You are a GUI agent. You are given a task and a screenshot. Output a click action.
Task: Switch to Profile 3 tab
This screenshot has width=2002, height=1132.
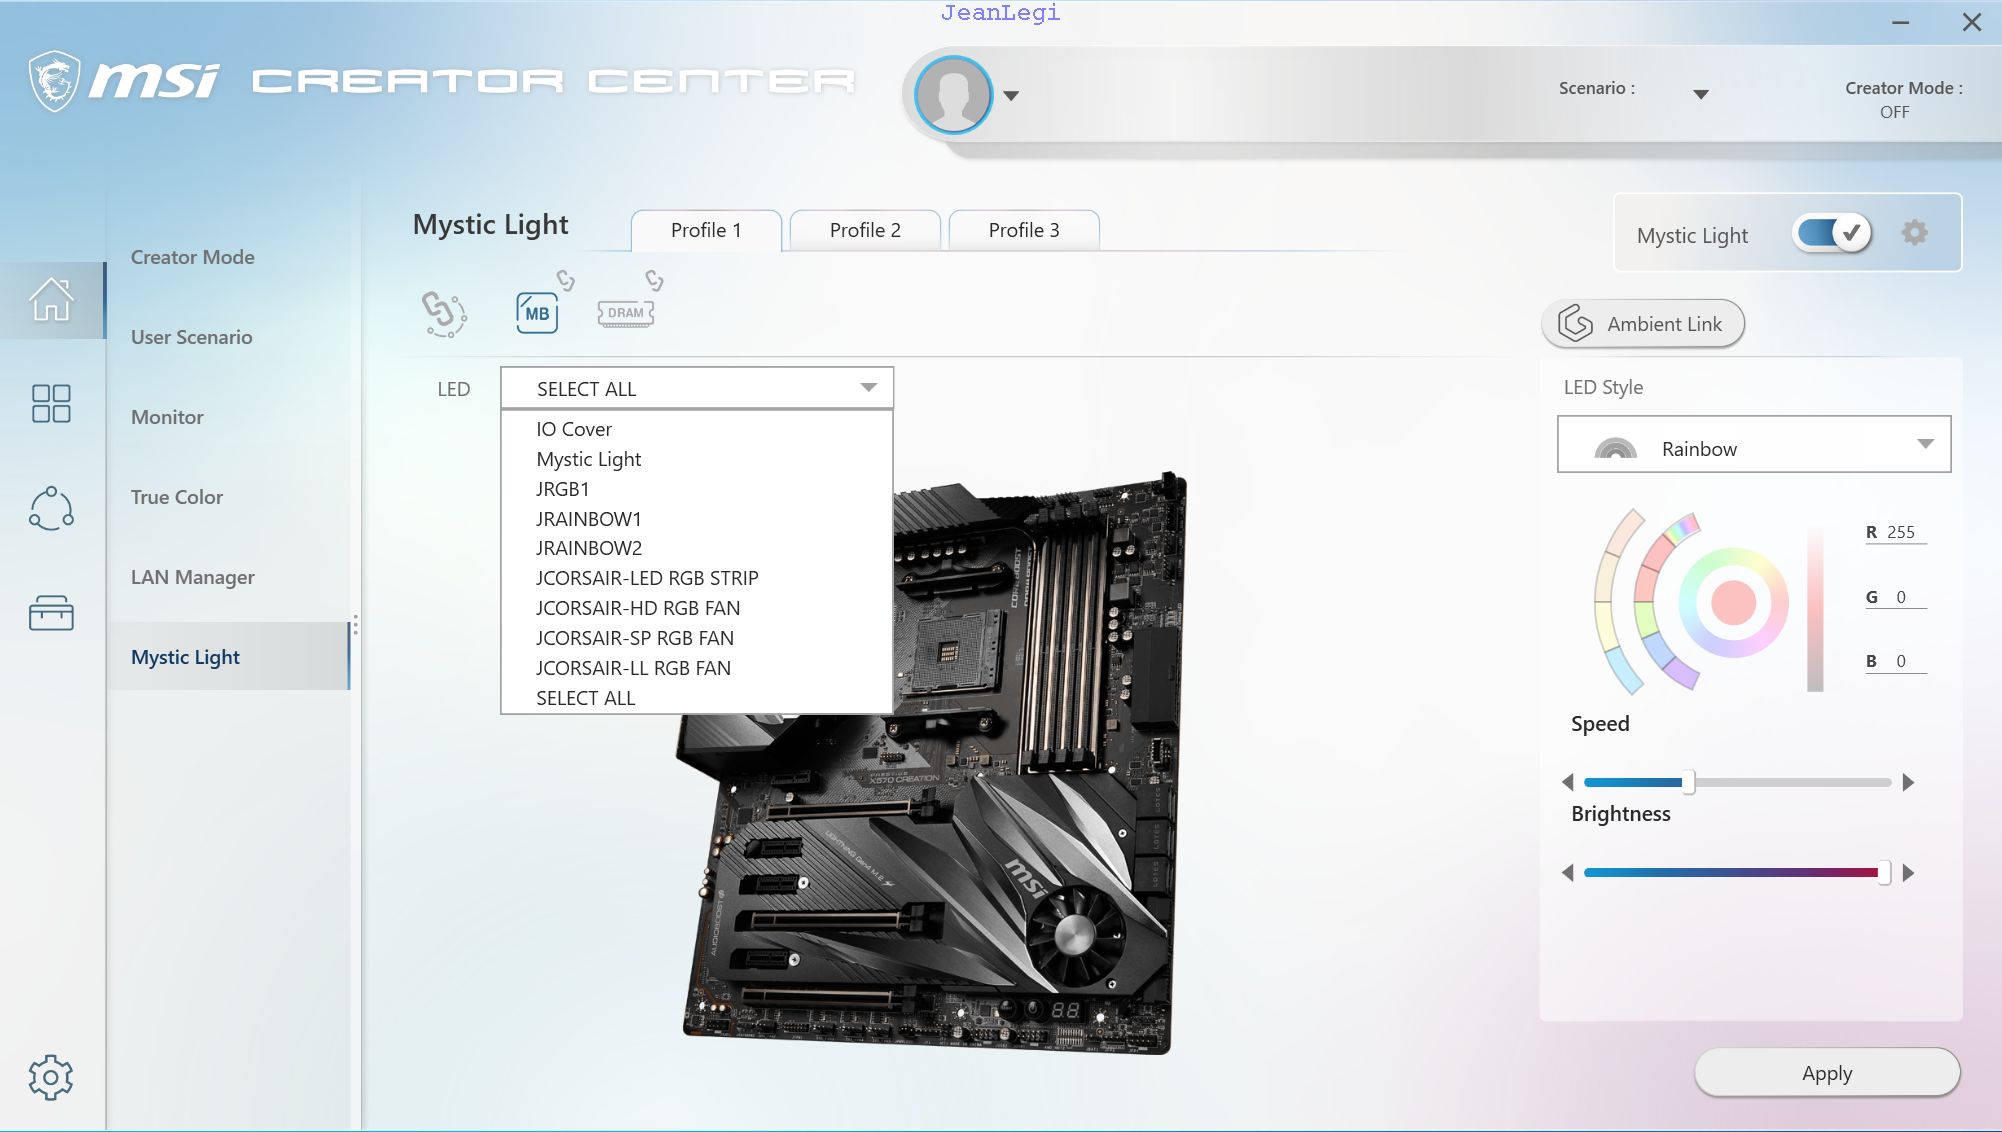coord(1023,228)
